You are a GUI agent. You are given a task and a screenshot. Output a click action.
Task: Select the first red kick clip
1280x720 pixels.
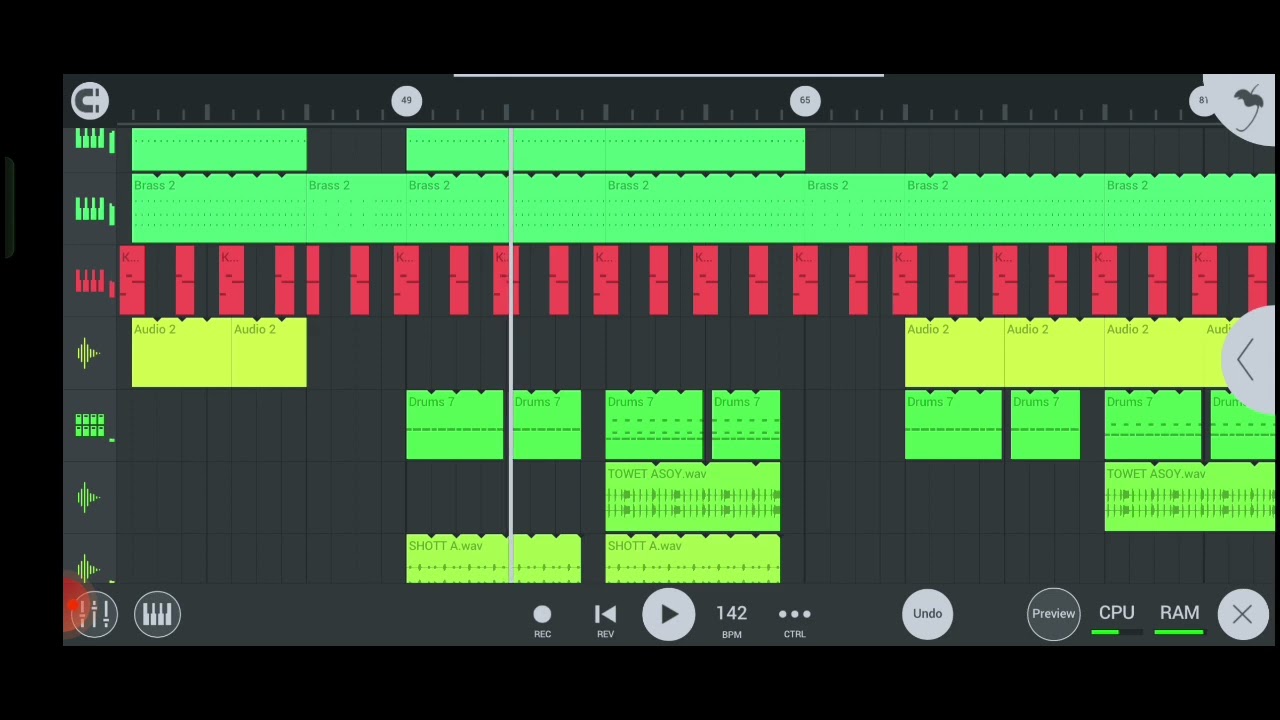tap(132, 281)
